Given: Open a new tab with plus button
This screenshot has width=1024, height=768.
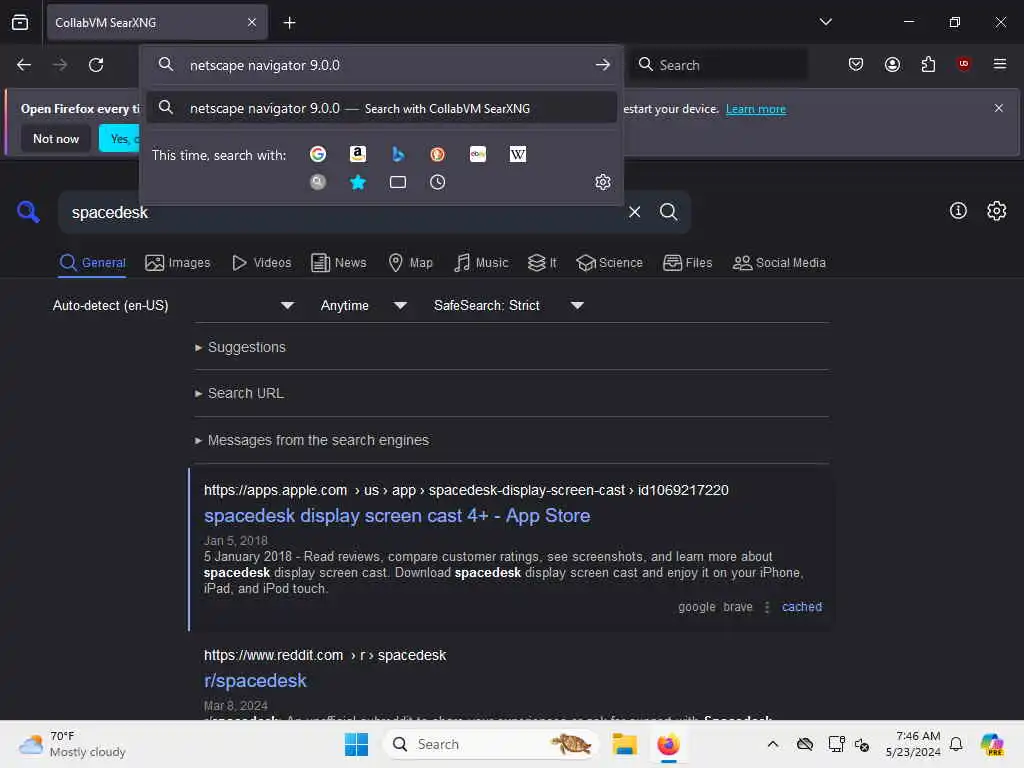Looking at the screenshot, I should 289,23.
